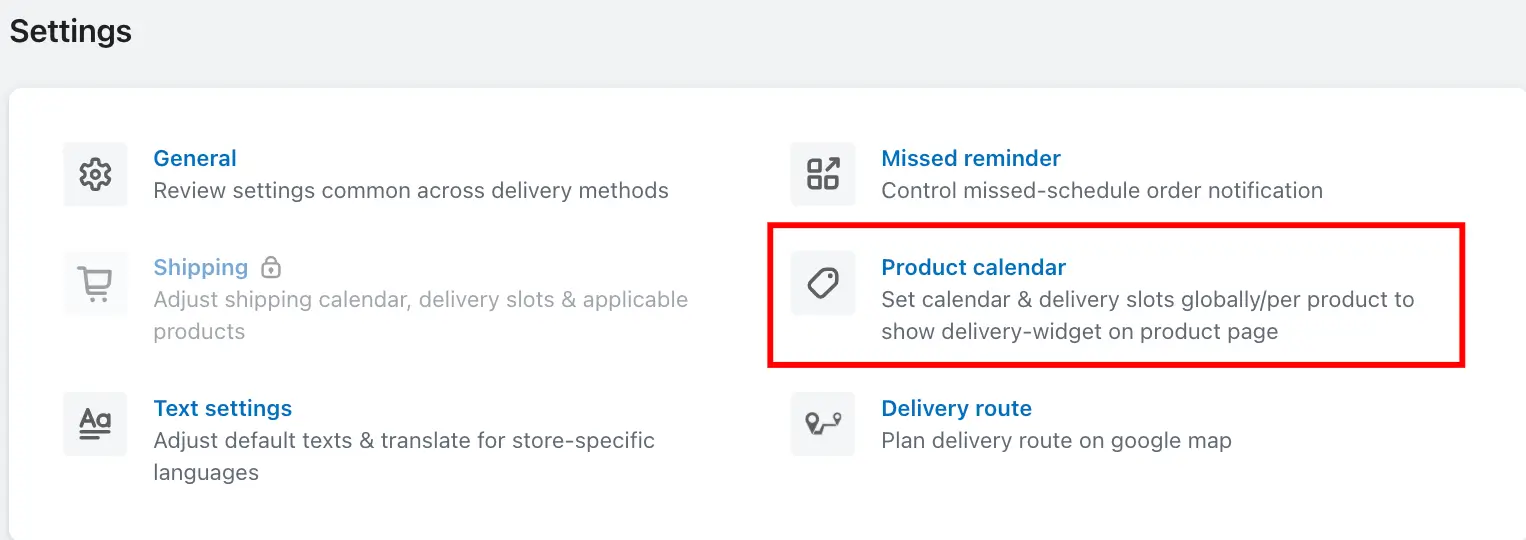Viewport: 1526px width, 540px height.
Task: Open the Text settings link
Action: coord(223,408)
